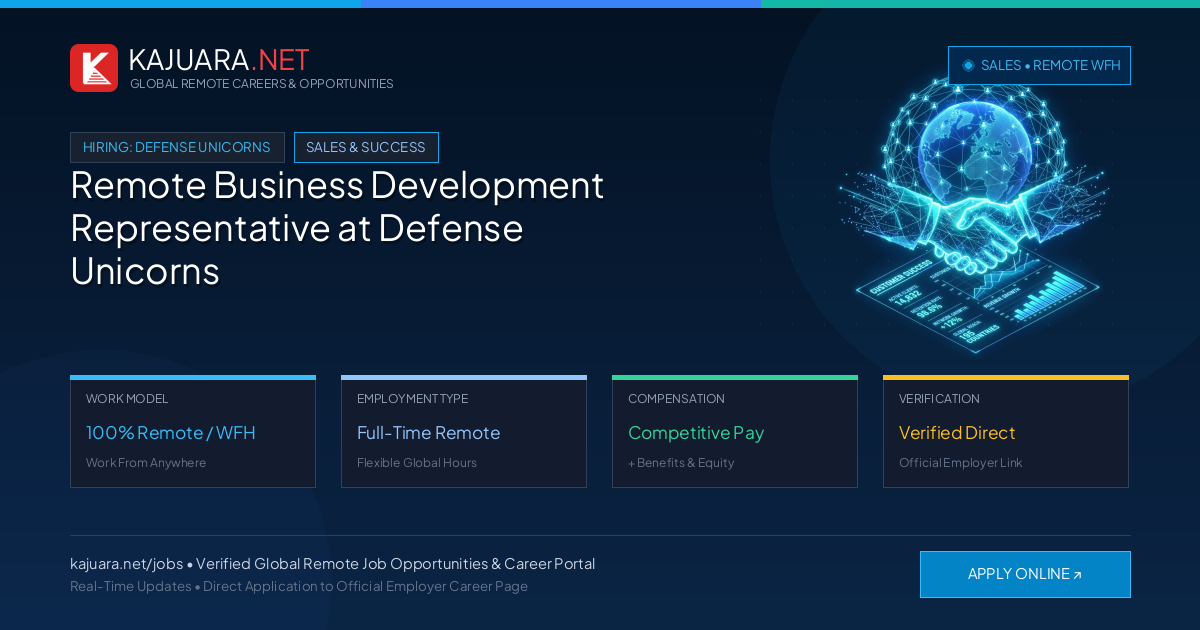This screenshot has height=630, width=1200.
Task: Click the '+ Benefits & Equity' caption
Action: (681, 463)
